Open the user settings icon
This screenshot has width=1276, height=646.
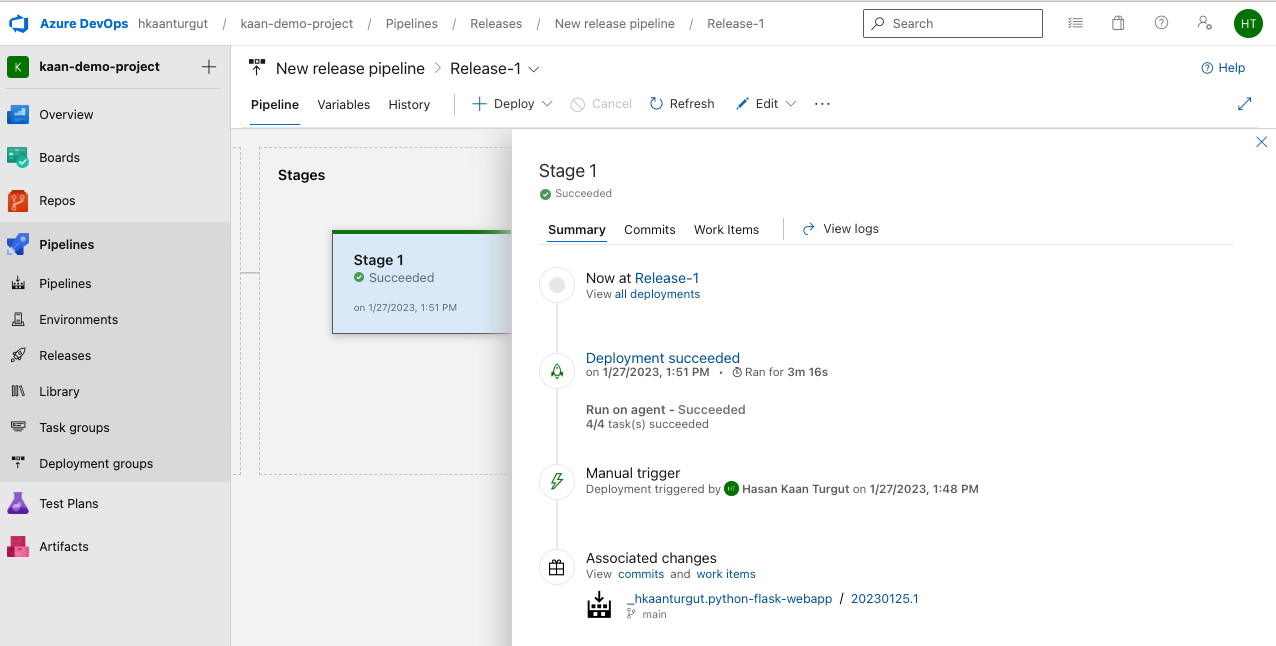(1204, 23)
